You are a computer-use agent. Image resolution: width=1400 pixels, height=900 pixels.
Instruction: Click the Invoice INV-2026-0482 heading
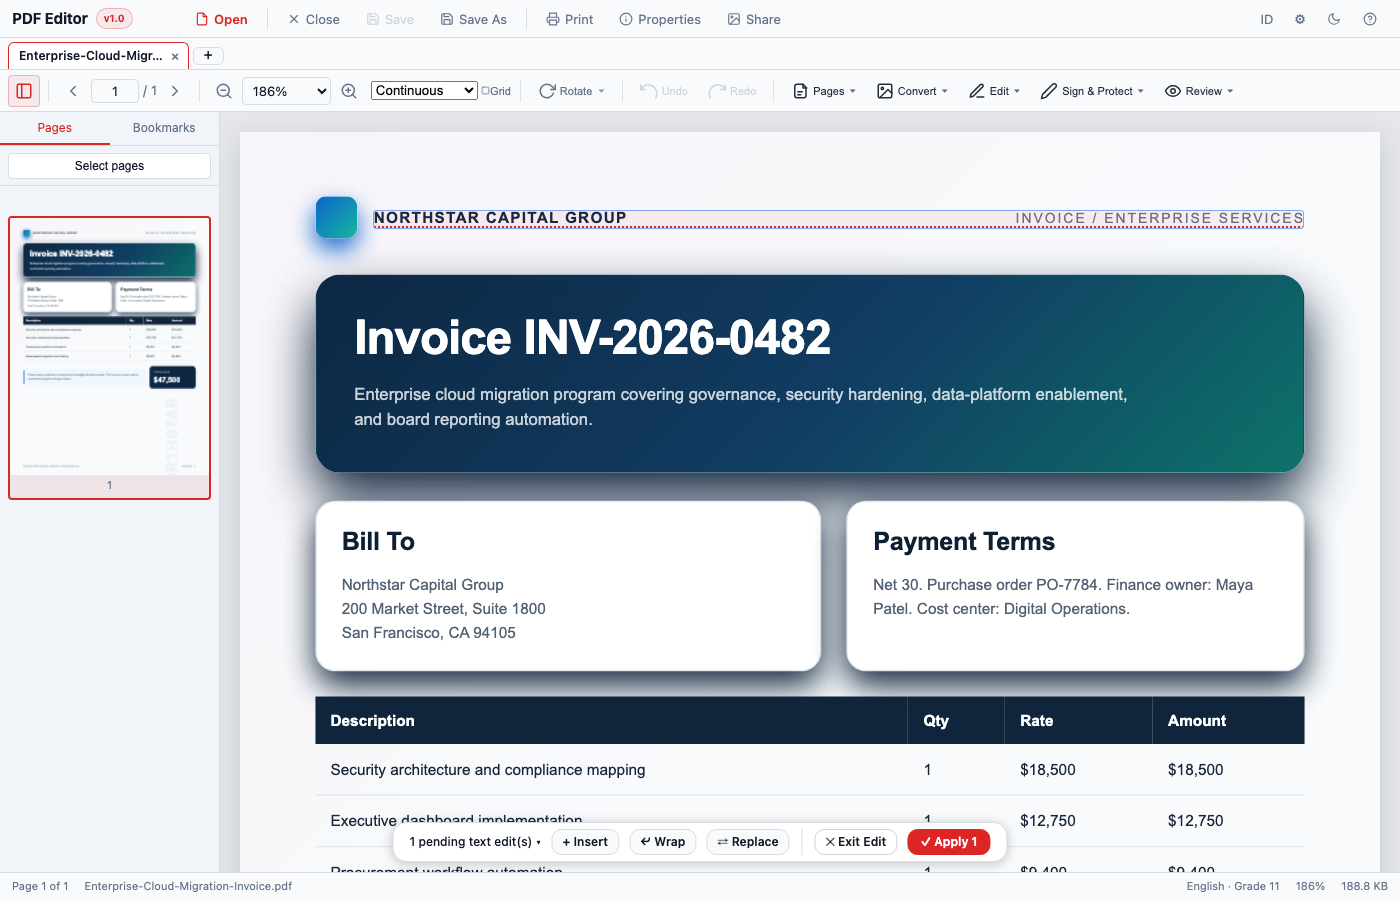point(592,338)
